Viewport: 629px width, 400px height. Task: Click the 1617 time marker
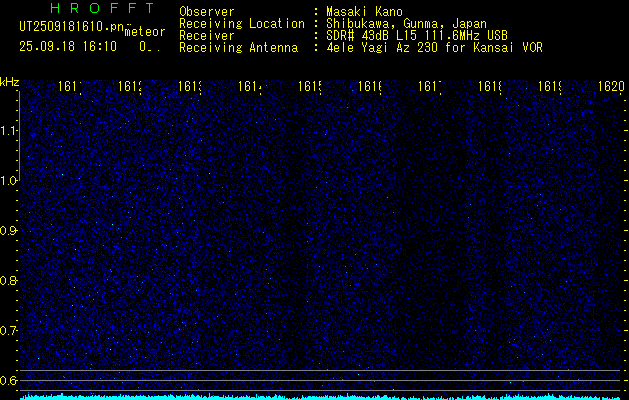[430, 86]
